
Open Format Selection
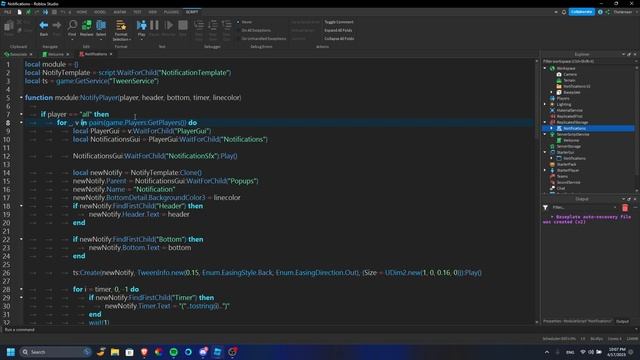[121, 30]
